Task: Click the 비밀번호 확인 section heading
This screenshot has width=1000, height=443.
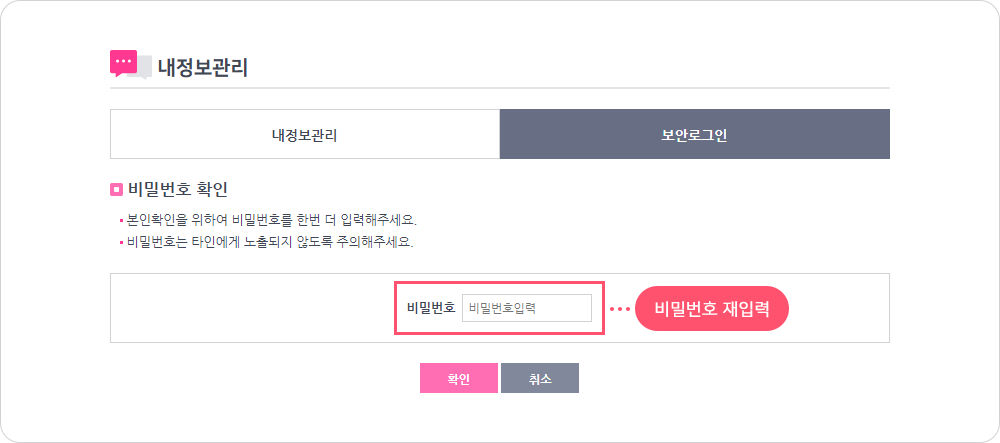Action: pyautogui.click(x=177, y=189)
